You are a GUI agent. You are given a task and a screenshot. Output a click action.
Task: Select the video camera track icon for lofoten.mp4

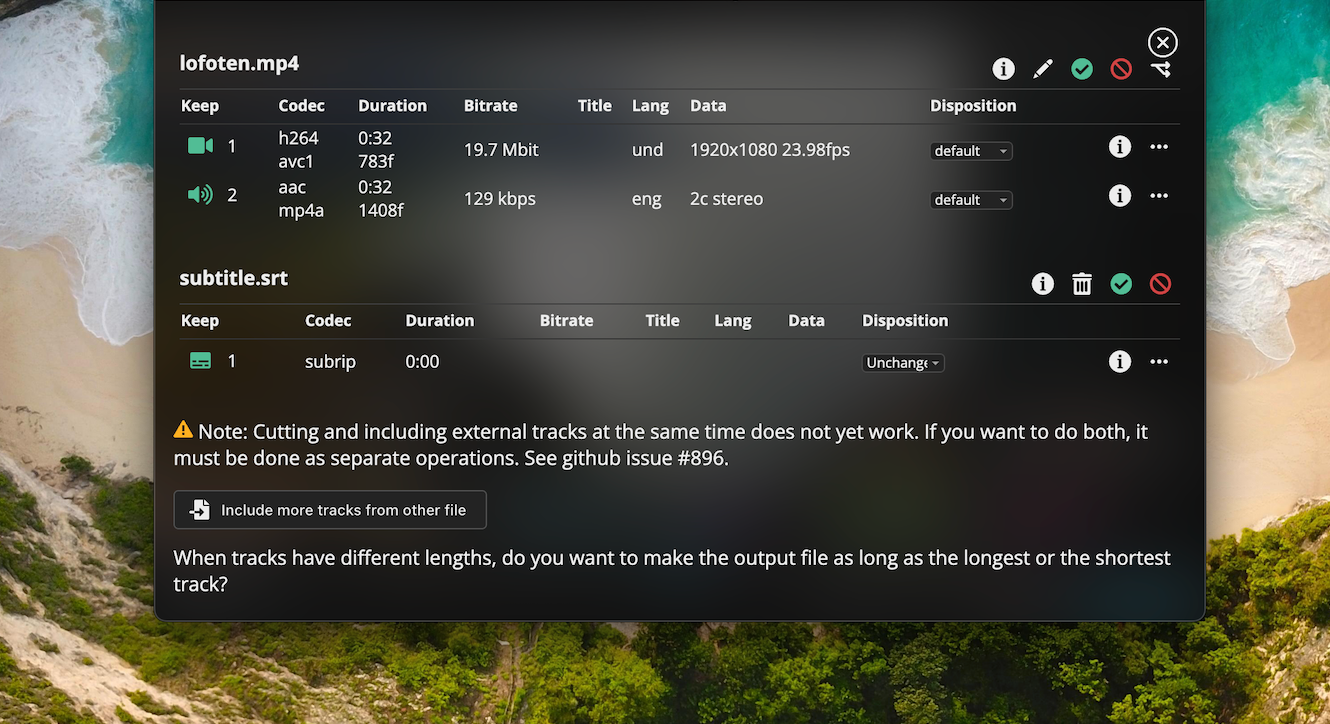tap(199, 144)
